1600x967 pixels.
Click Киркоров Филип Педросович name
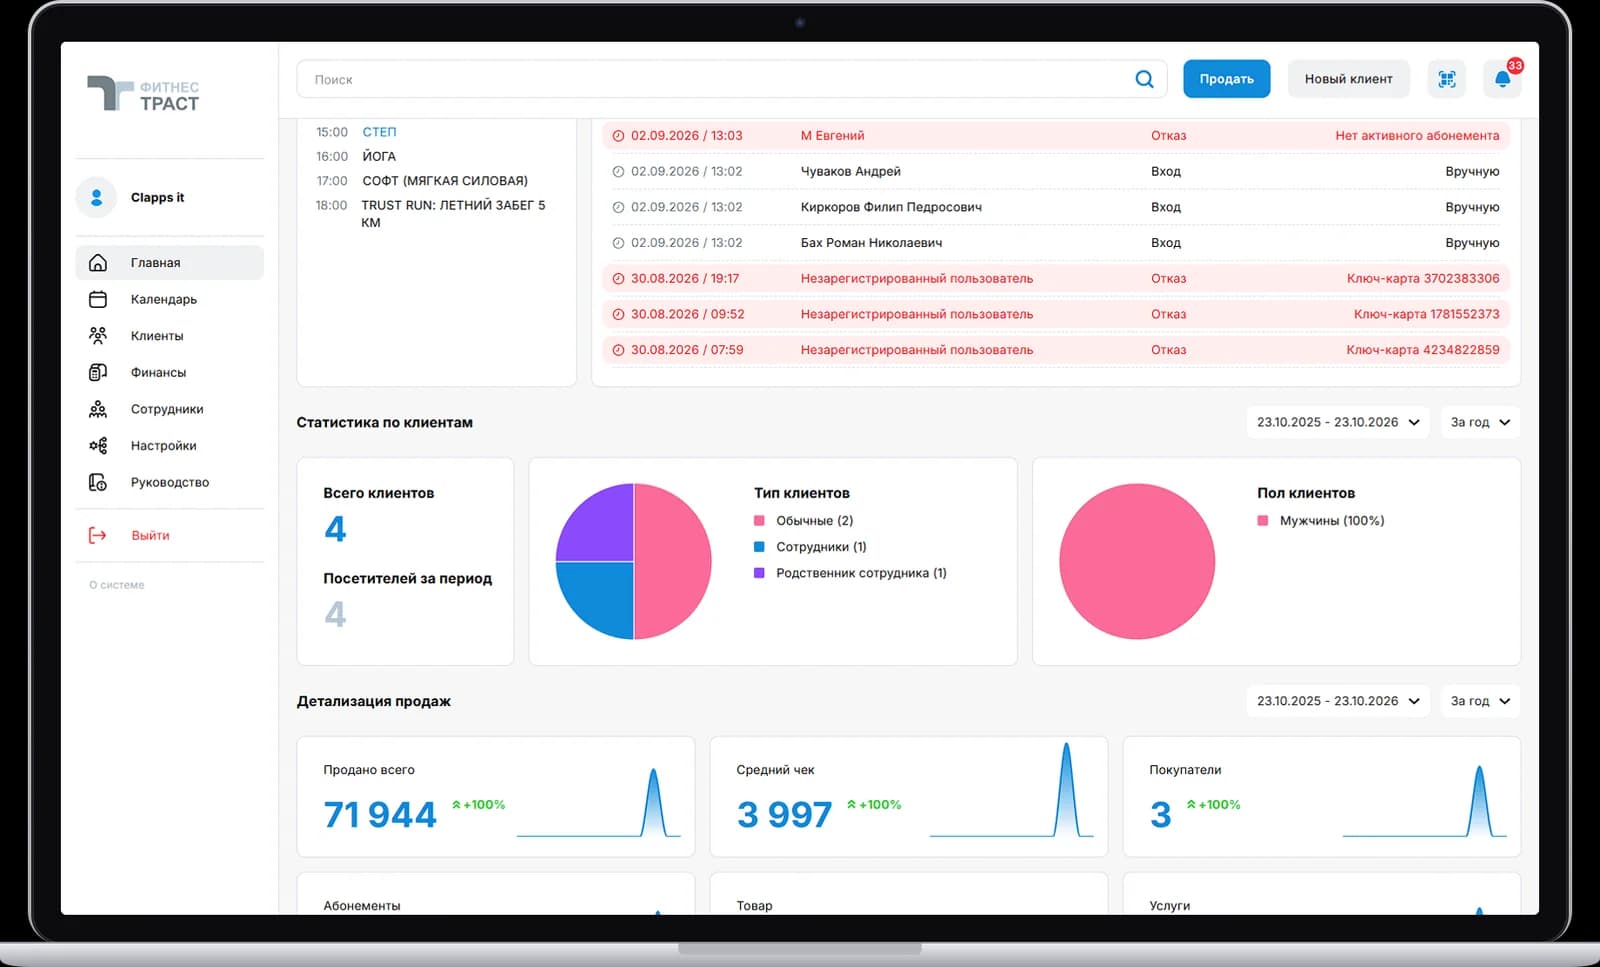pyautogui.click(x=891, y=207)
